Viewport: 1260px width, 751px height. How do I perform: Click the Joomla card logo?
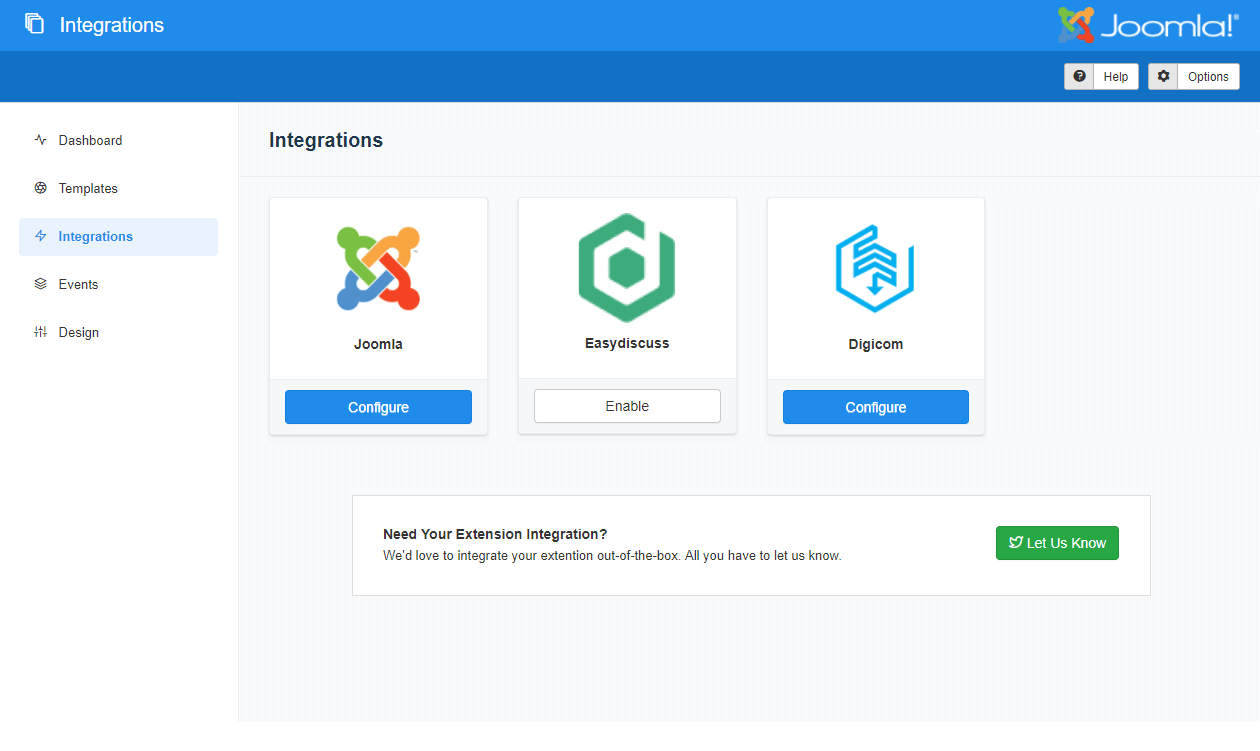(378, 267)
